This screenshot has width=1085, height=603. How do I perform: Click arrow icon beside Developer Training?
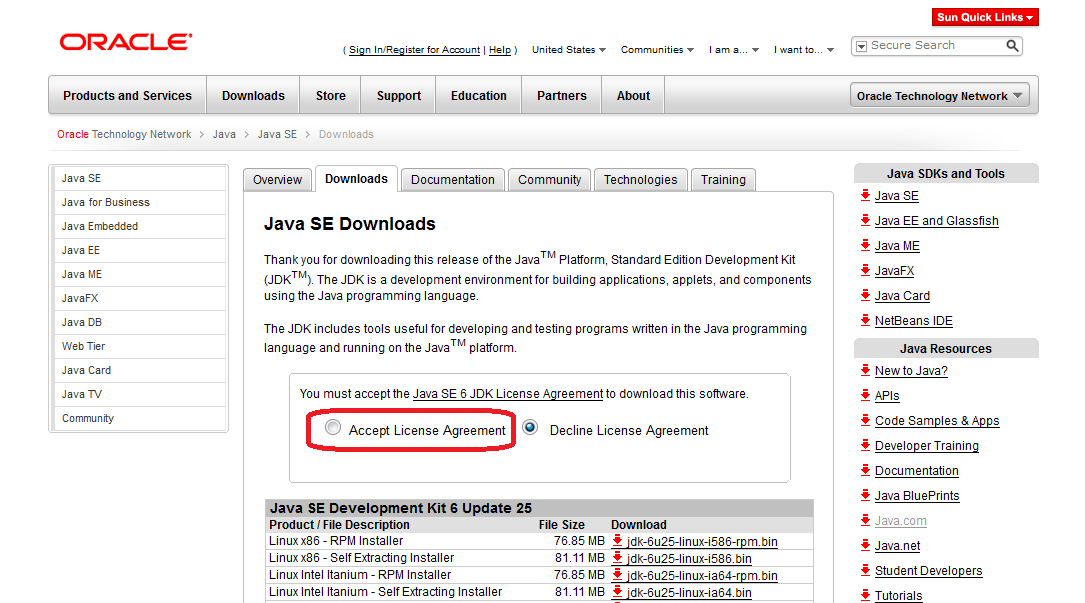coord(865,444)
